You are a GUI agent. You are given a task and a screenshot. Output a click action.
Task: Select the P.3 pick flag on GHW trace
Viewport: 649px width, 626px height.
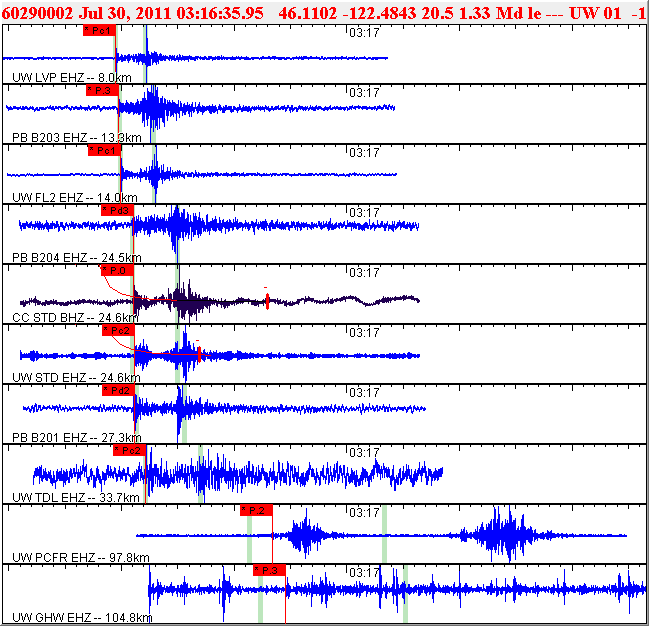[269, 571]
